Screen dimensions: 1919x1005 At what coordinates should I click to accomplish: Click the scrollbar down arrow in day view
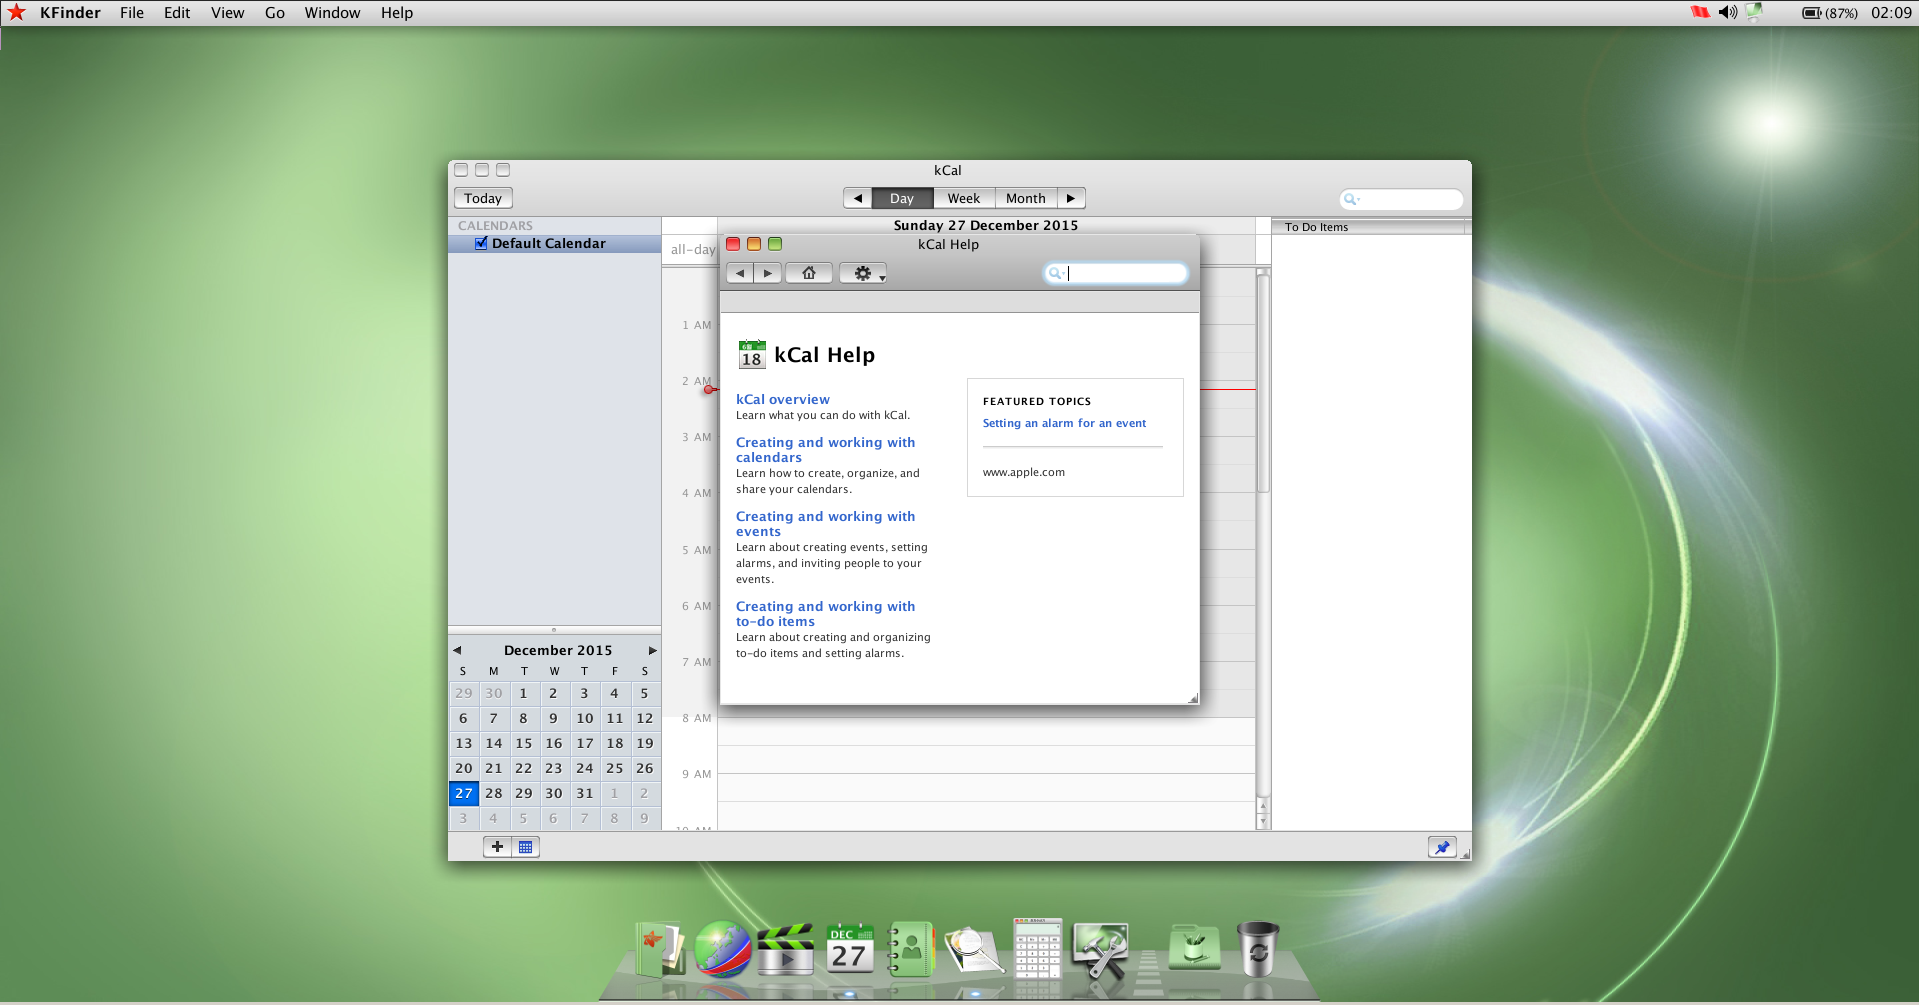[1263, 822]
